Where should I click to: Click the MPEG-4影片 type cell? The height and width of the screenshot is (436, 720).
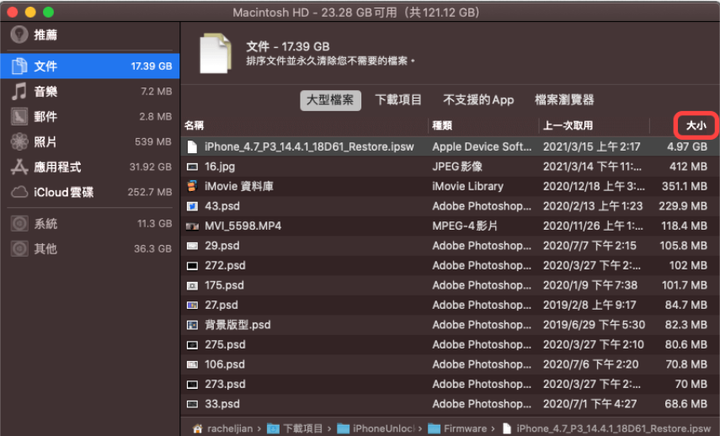(x=465, y=226)
